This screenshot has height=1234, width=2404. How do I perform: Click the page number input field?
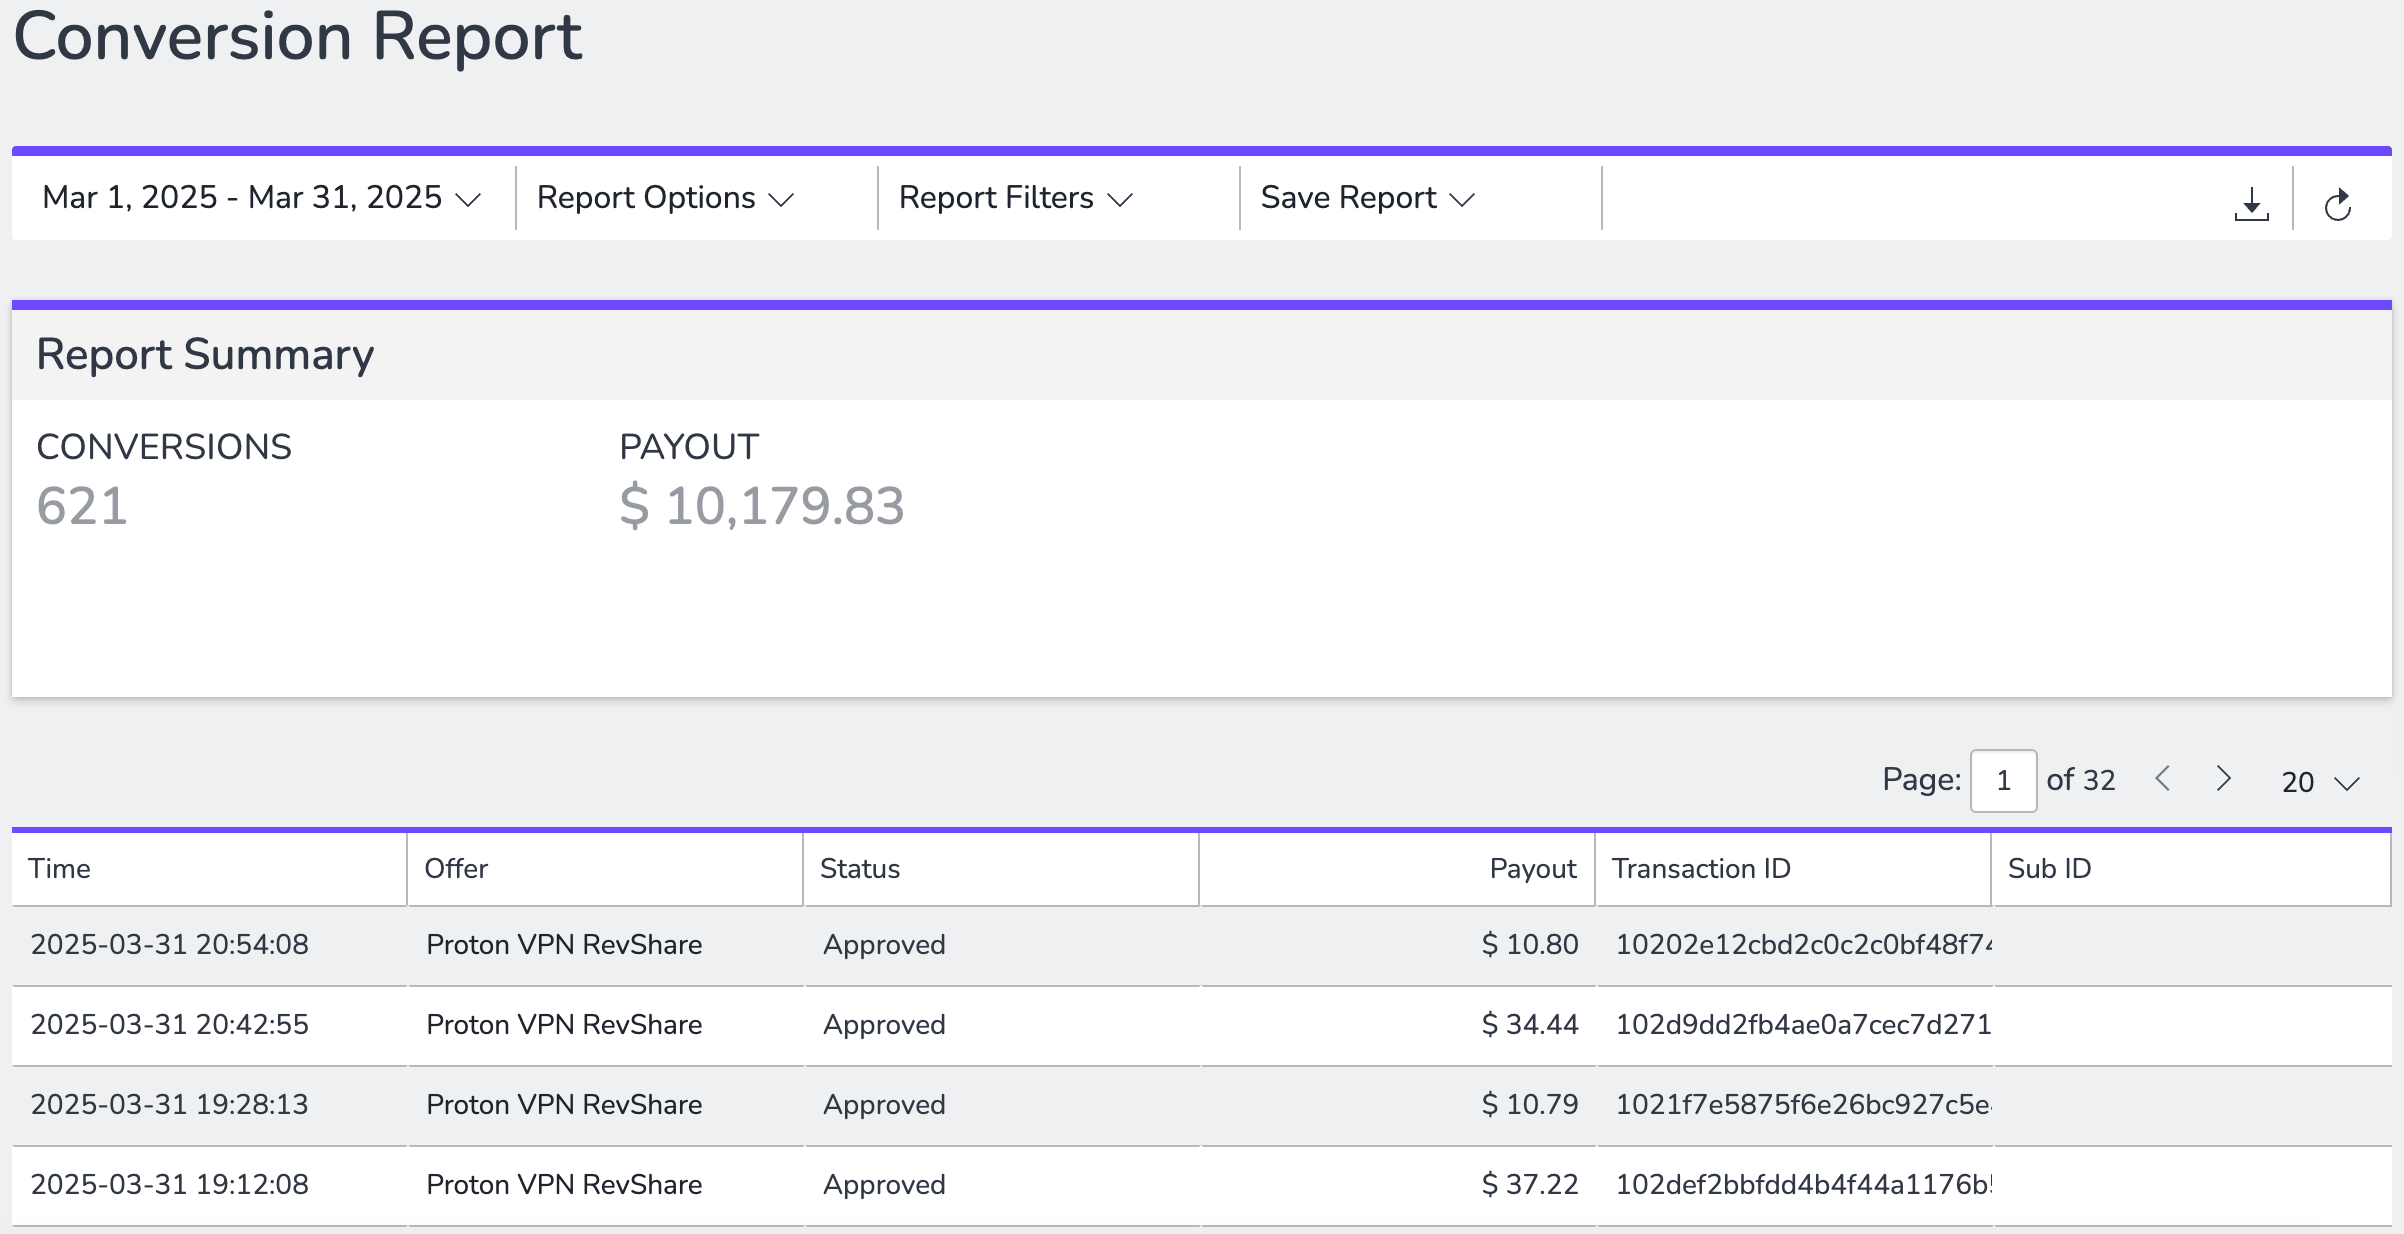coord(2003,780)
